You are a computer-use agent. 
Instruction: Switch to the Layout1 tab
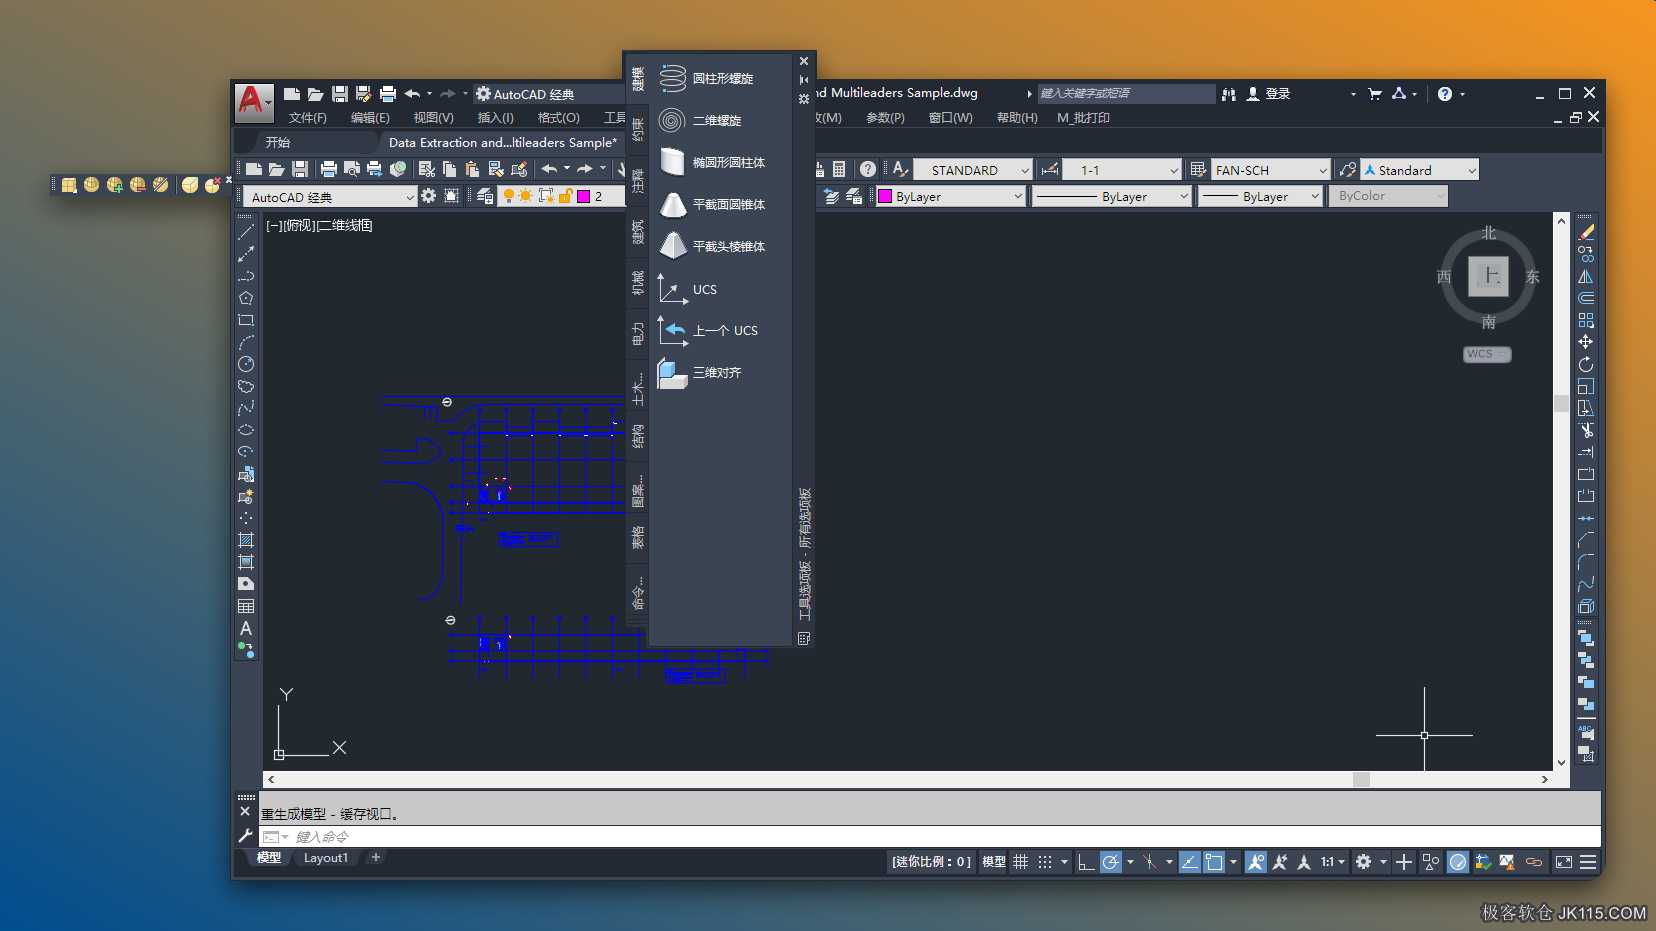tap(326, 858)
